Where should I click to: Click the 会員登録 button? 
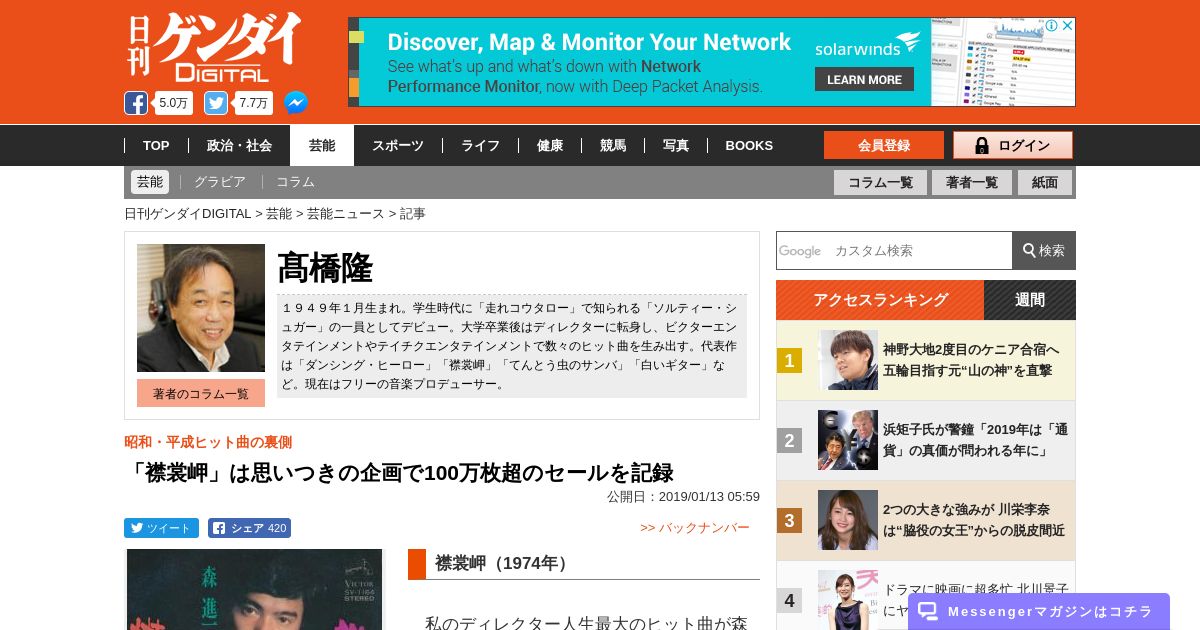coord(884,145)
